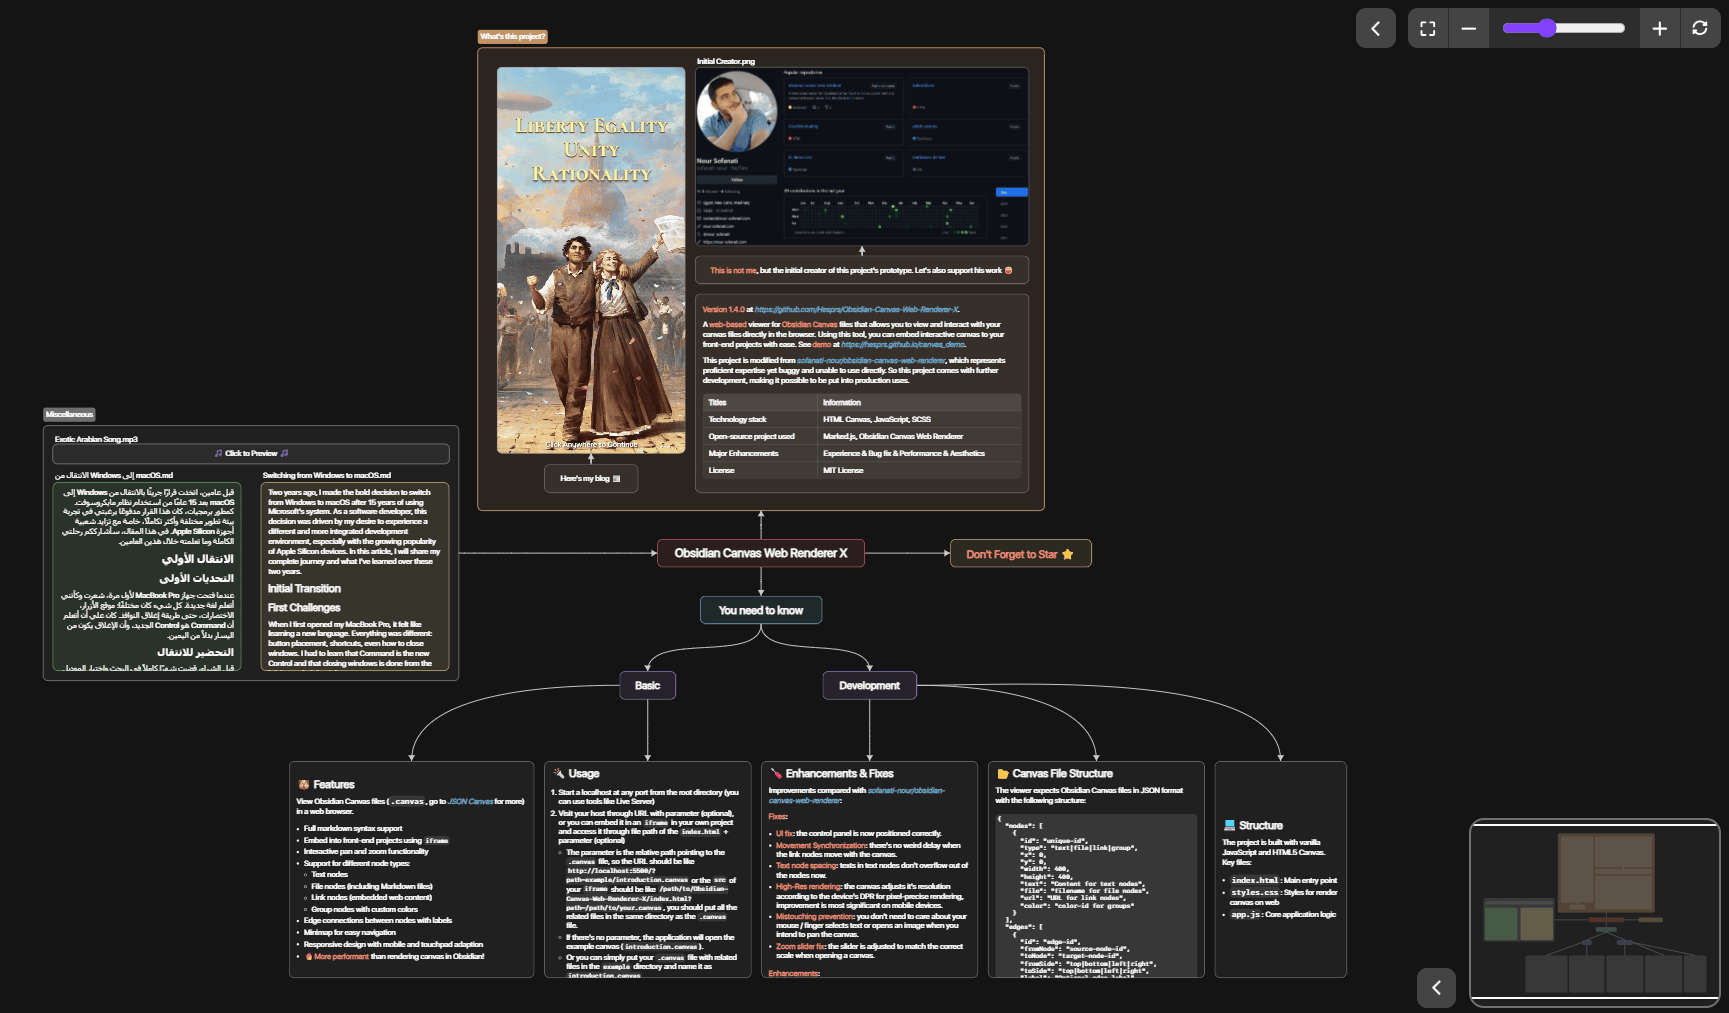1729x1013 pixels.
Task: Click the Canvas File Structure heading
Action: (1062, 774)
